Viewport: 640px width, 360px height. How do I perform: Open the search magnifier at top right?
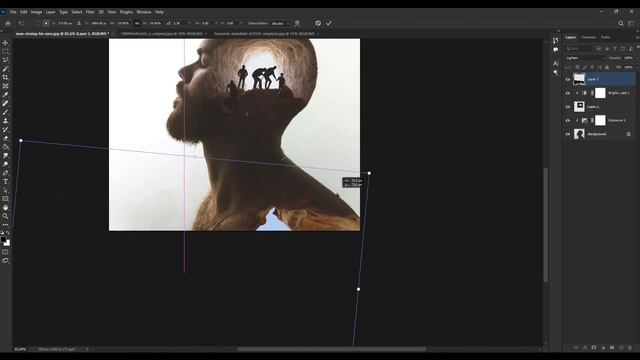click(x=621, y=24)
